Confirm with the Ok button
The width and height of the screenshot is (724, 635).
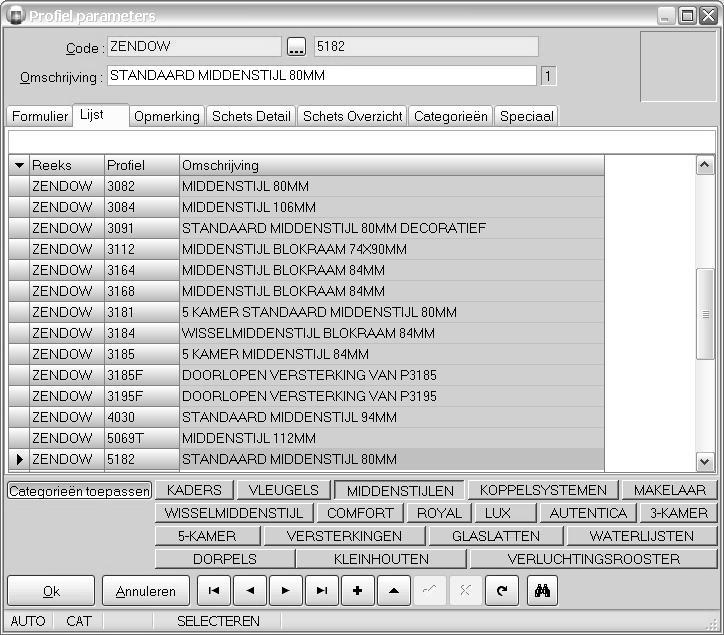[x=51, y=591]
